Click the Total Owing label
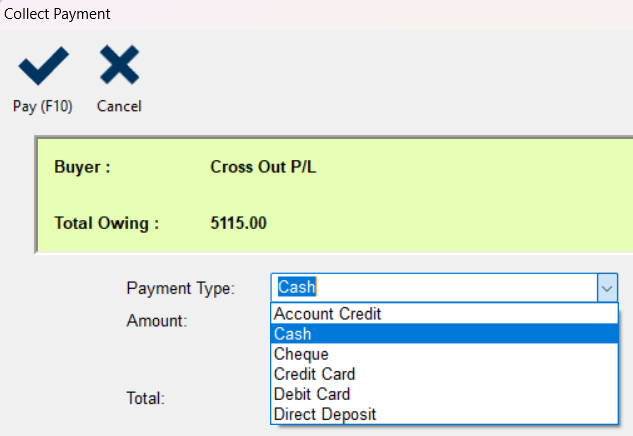Screen dimensions: 633x436 pyautogui.click(x=107, y=222)
